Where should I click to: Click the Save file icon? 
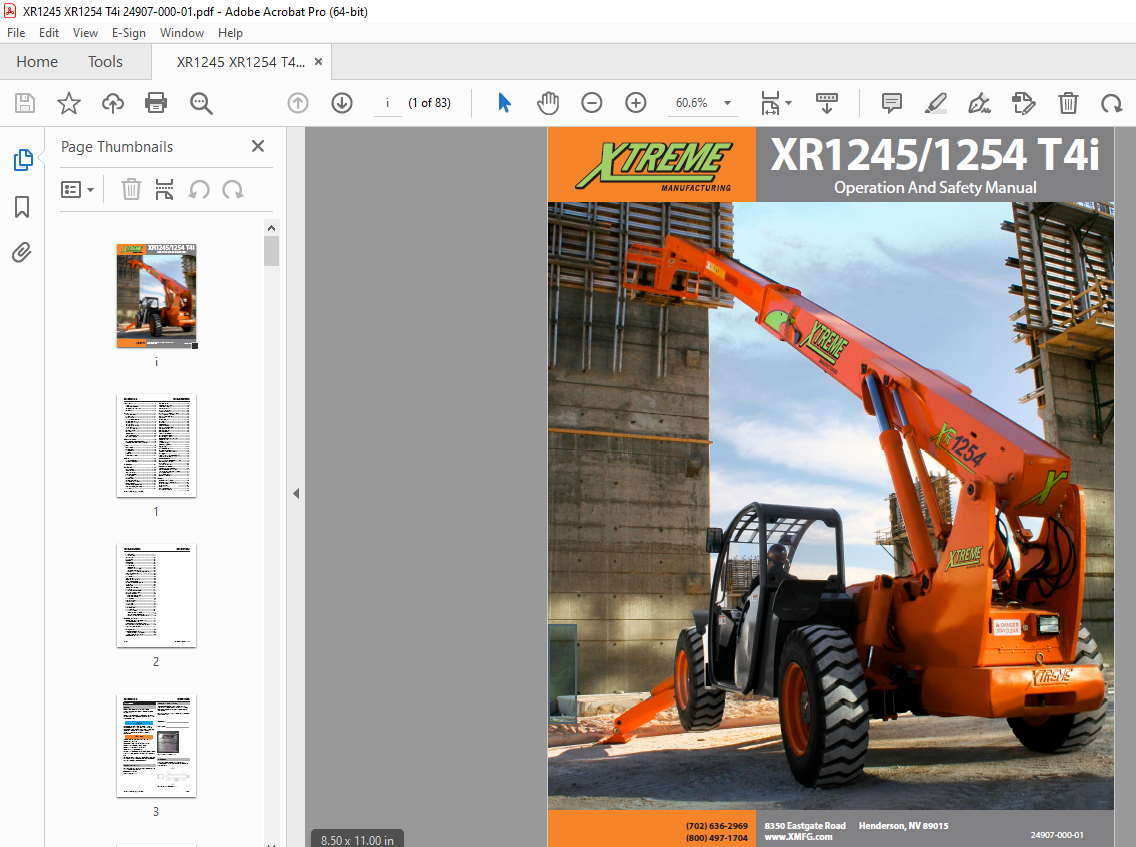click(x=25, y=103)
